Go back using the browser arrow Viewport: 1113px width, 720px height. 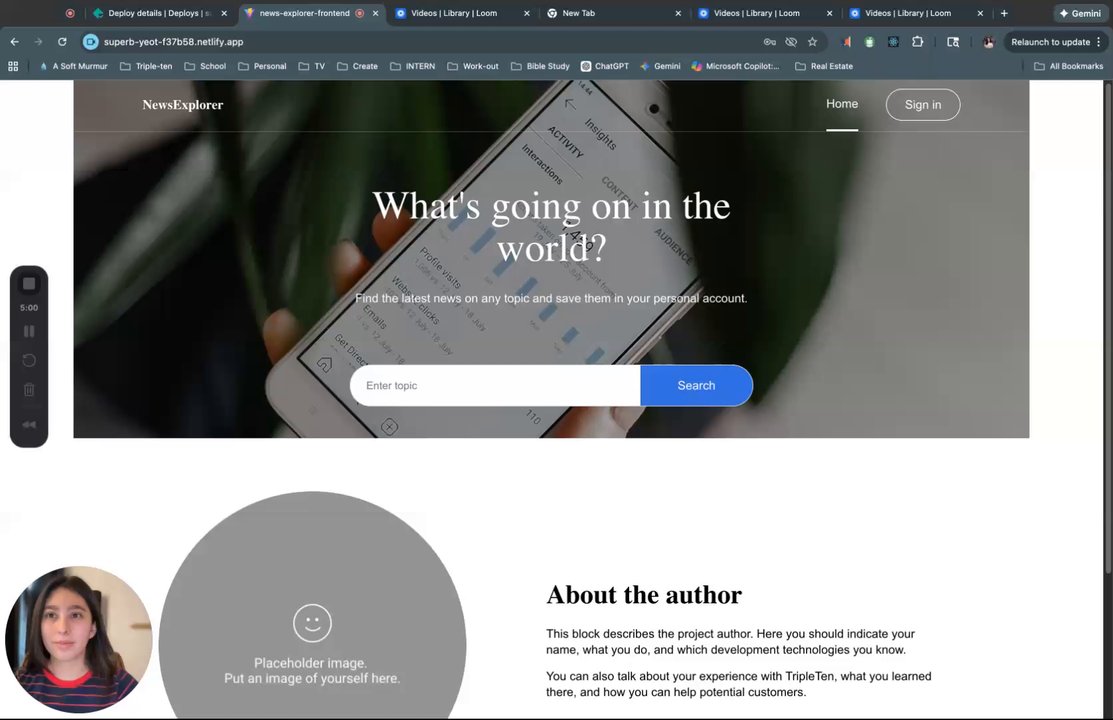[15, 42]
